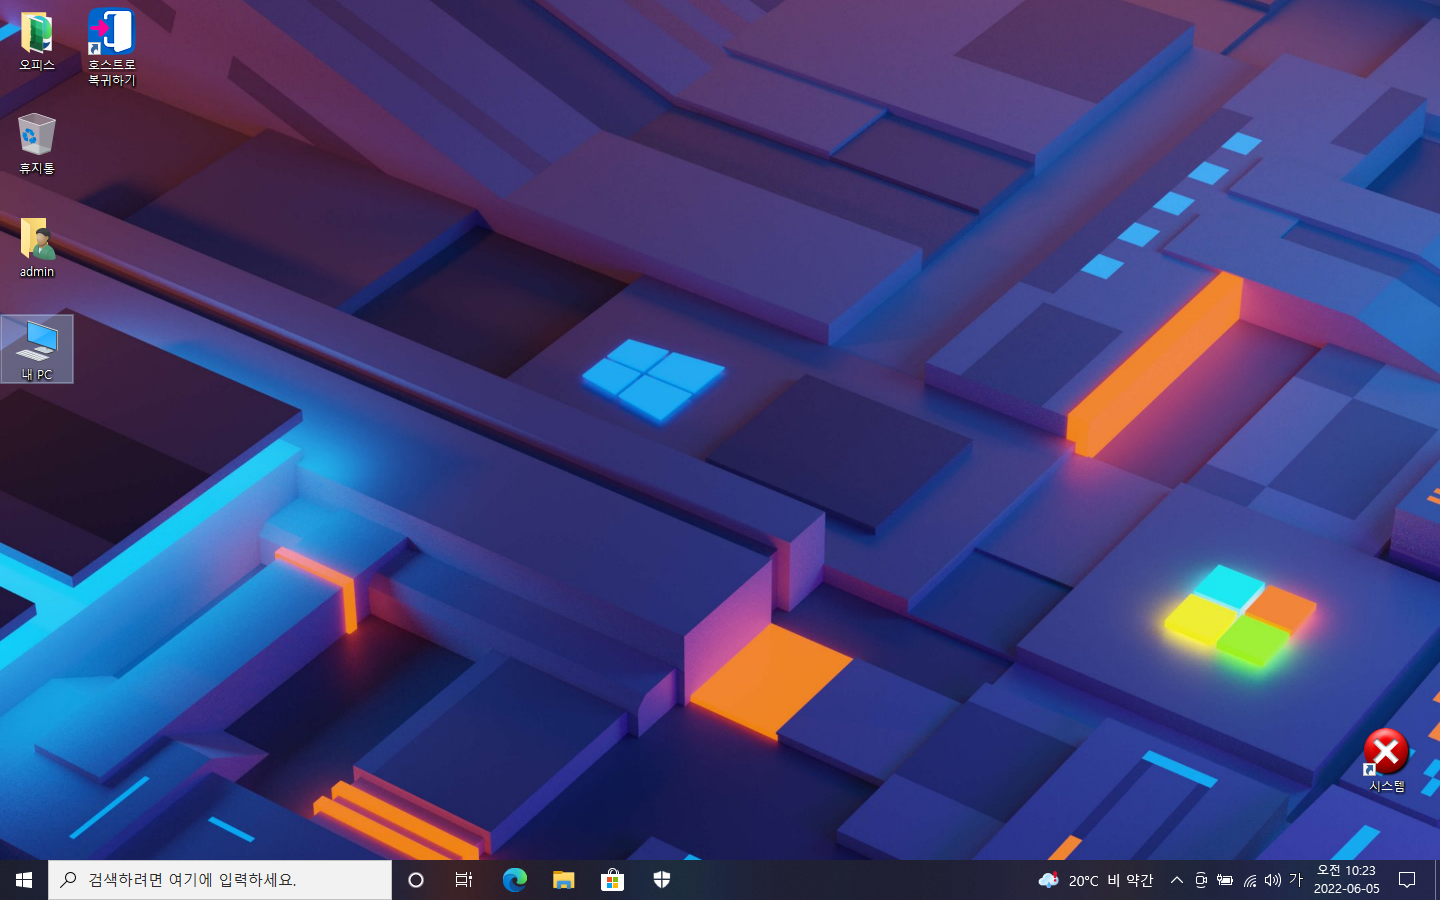Open the Action Center notifications icon
Screen dimensions: 1440x900
1407,880
